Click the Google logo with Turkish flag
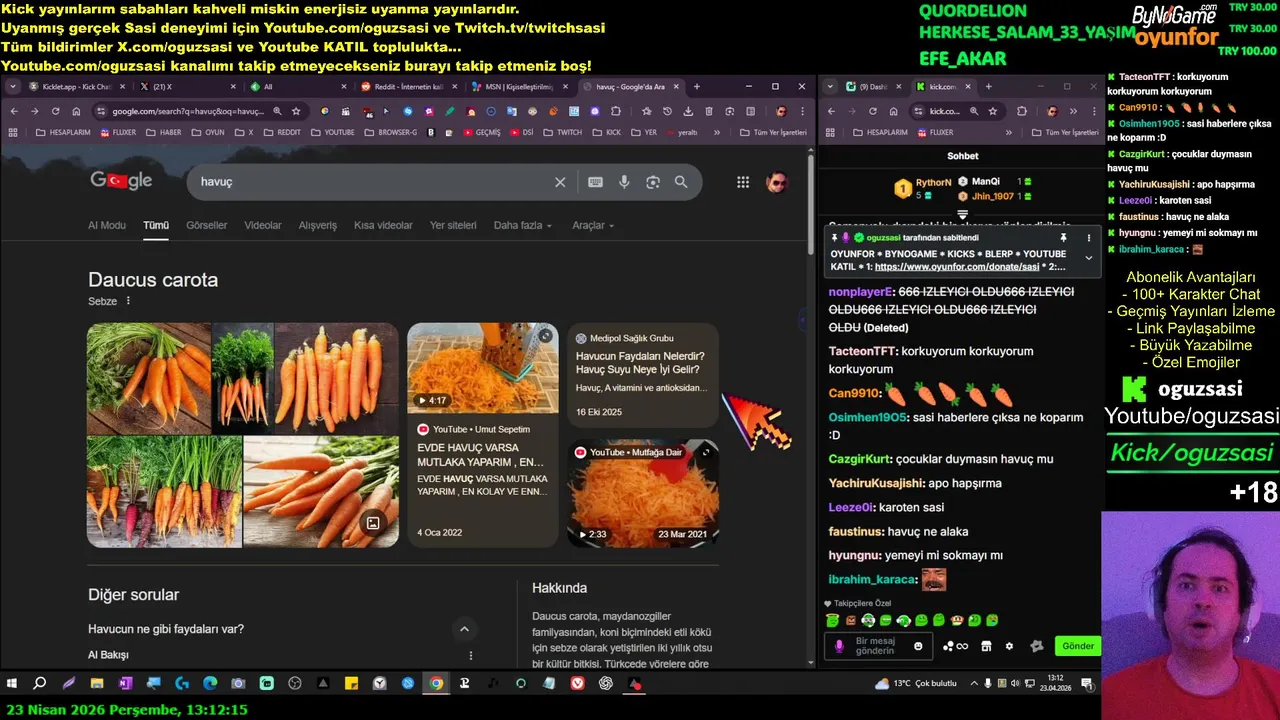The width and height of the screenshot is (1280, 720). [x=121, y=180]
